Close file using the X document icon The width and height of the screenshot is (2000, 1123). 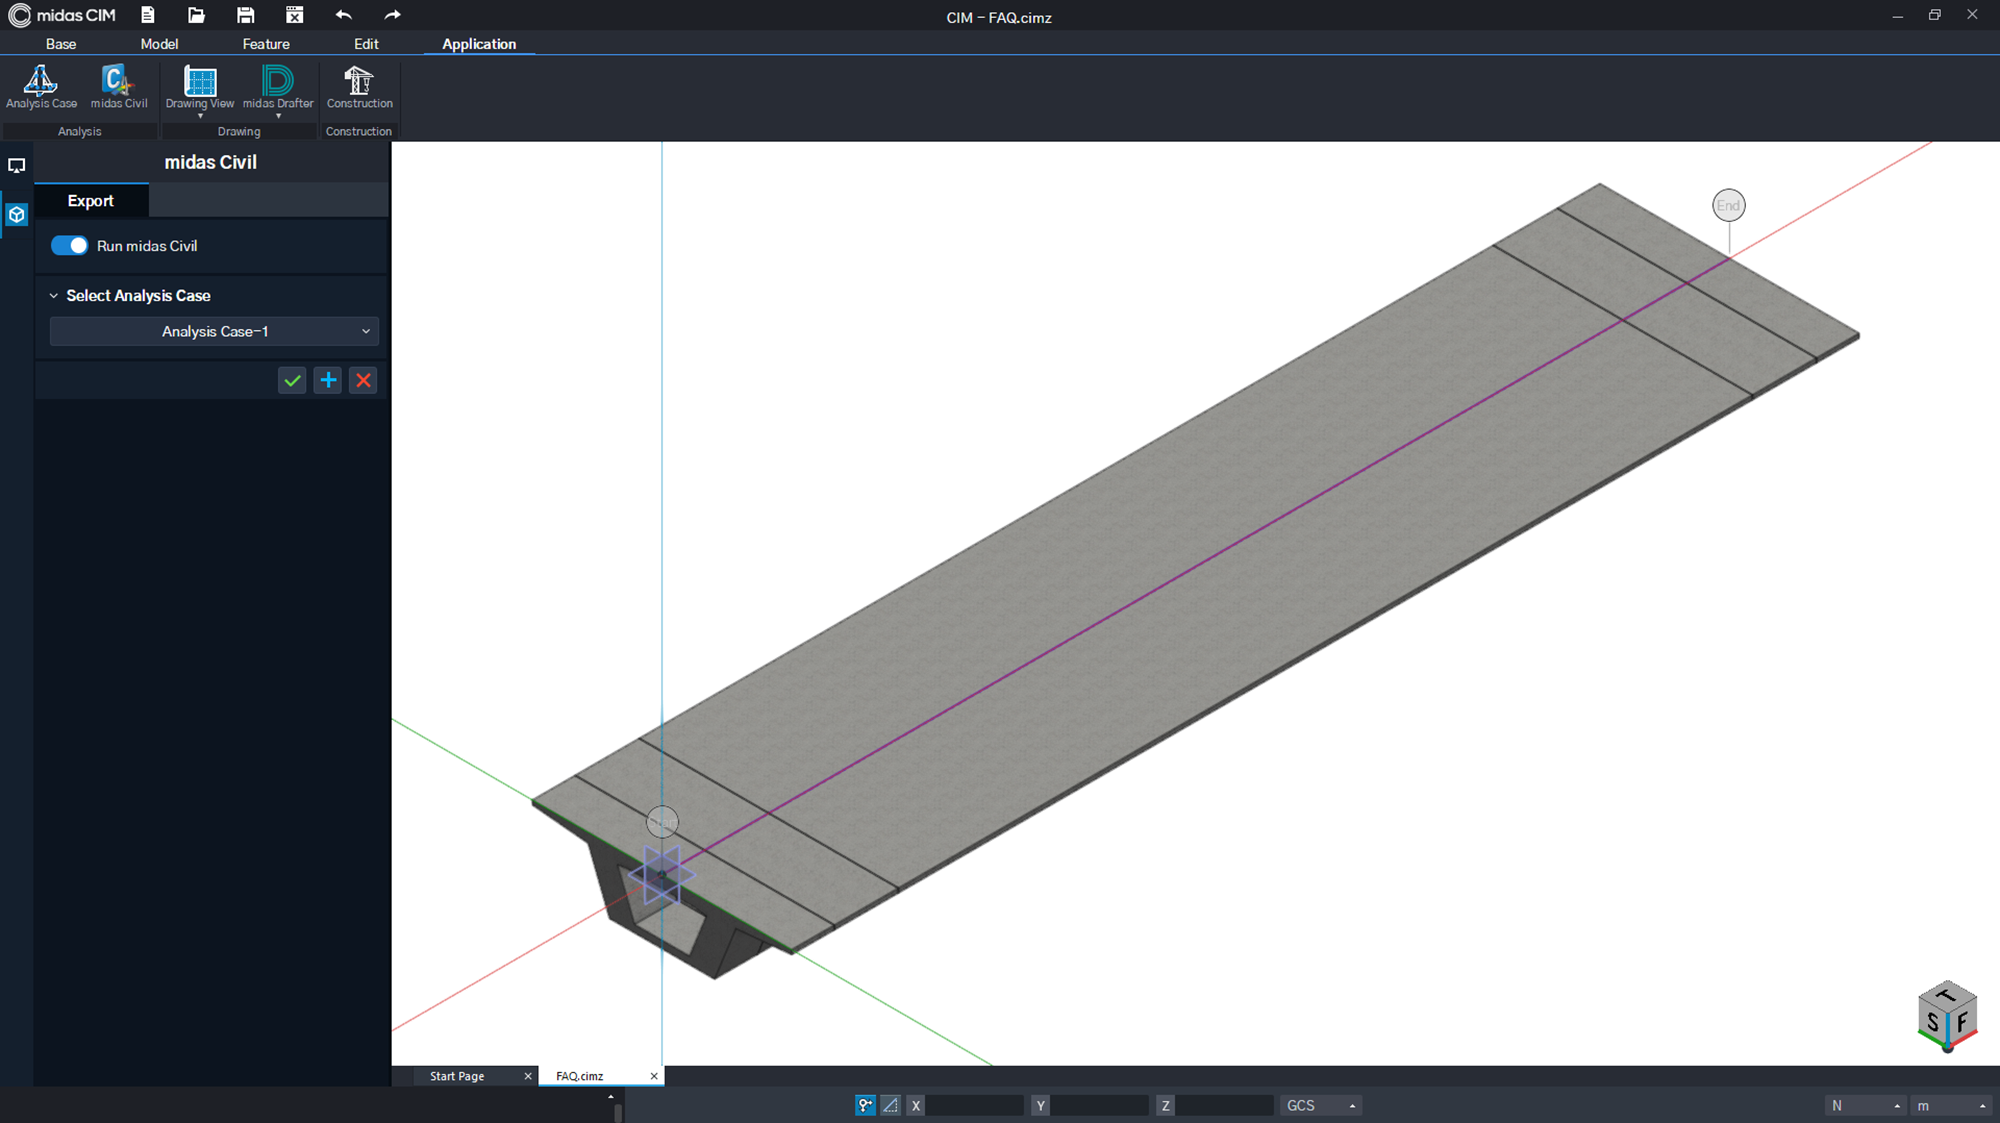coord(294,15)
